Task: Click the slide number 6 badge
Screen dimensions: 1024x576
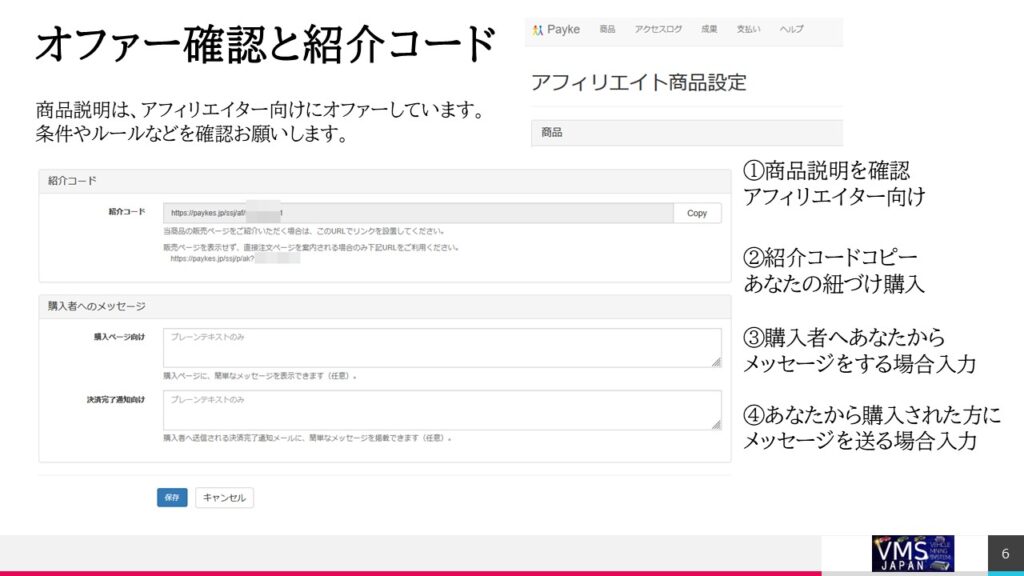Action: (x=1005, y=554)
